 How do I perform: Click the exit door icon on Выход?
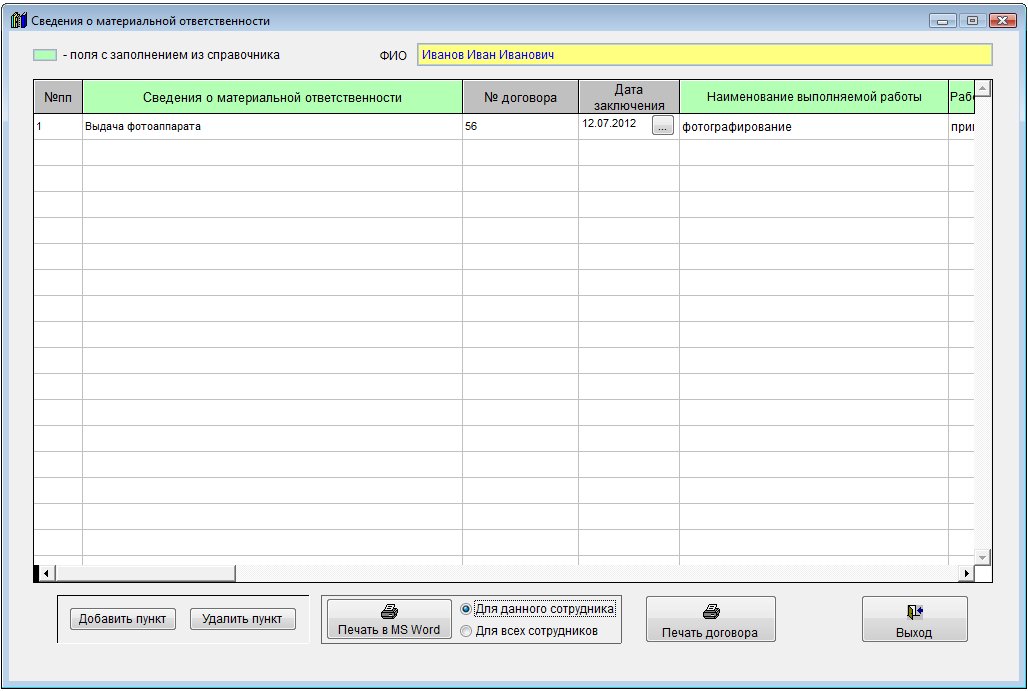click(x=915, y=612)
